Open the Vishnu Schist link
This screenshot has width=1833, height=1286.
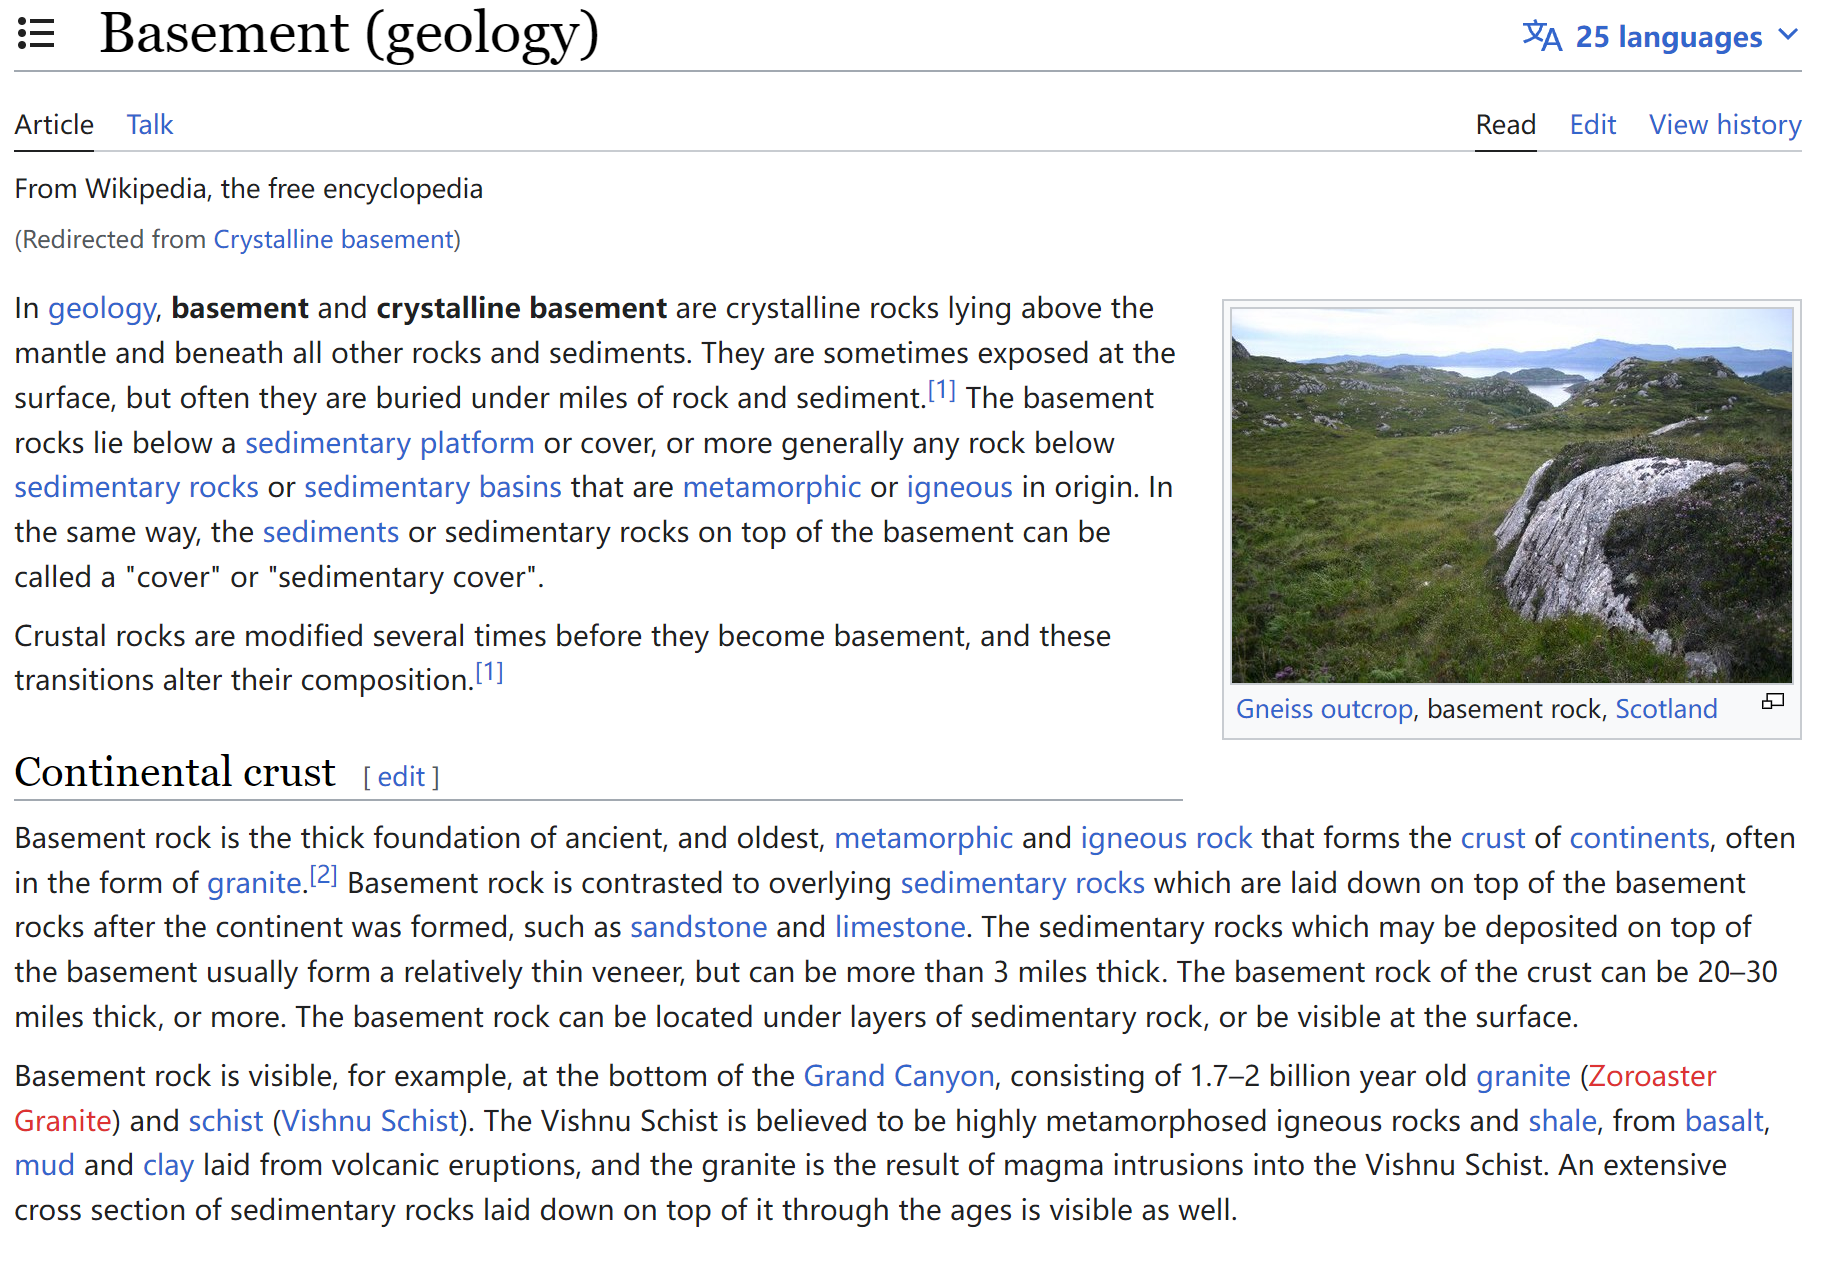370,1121
